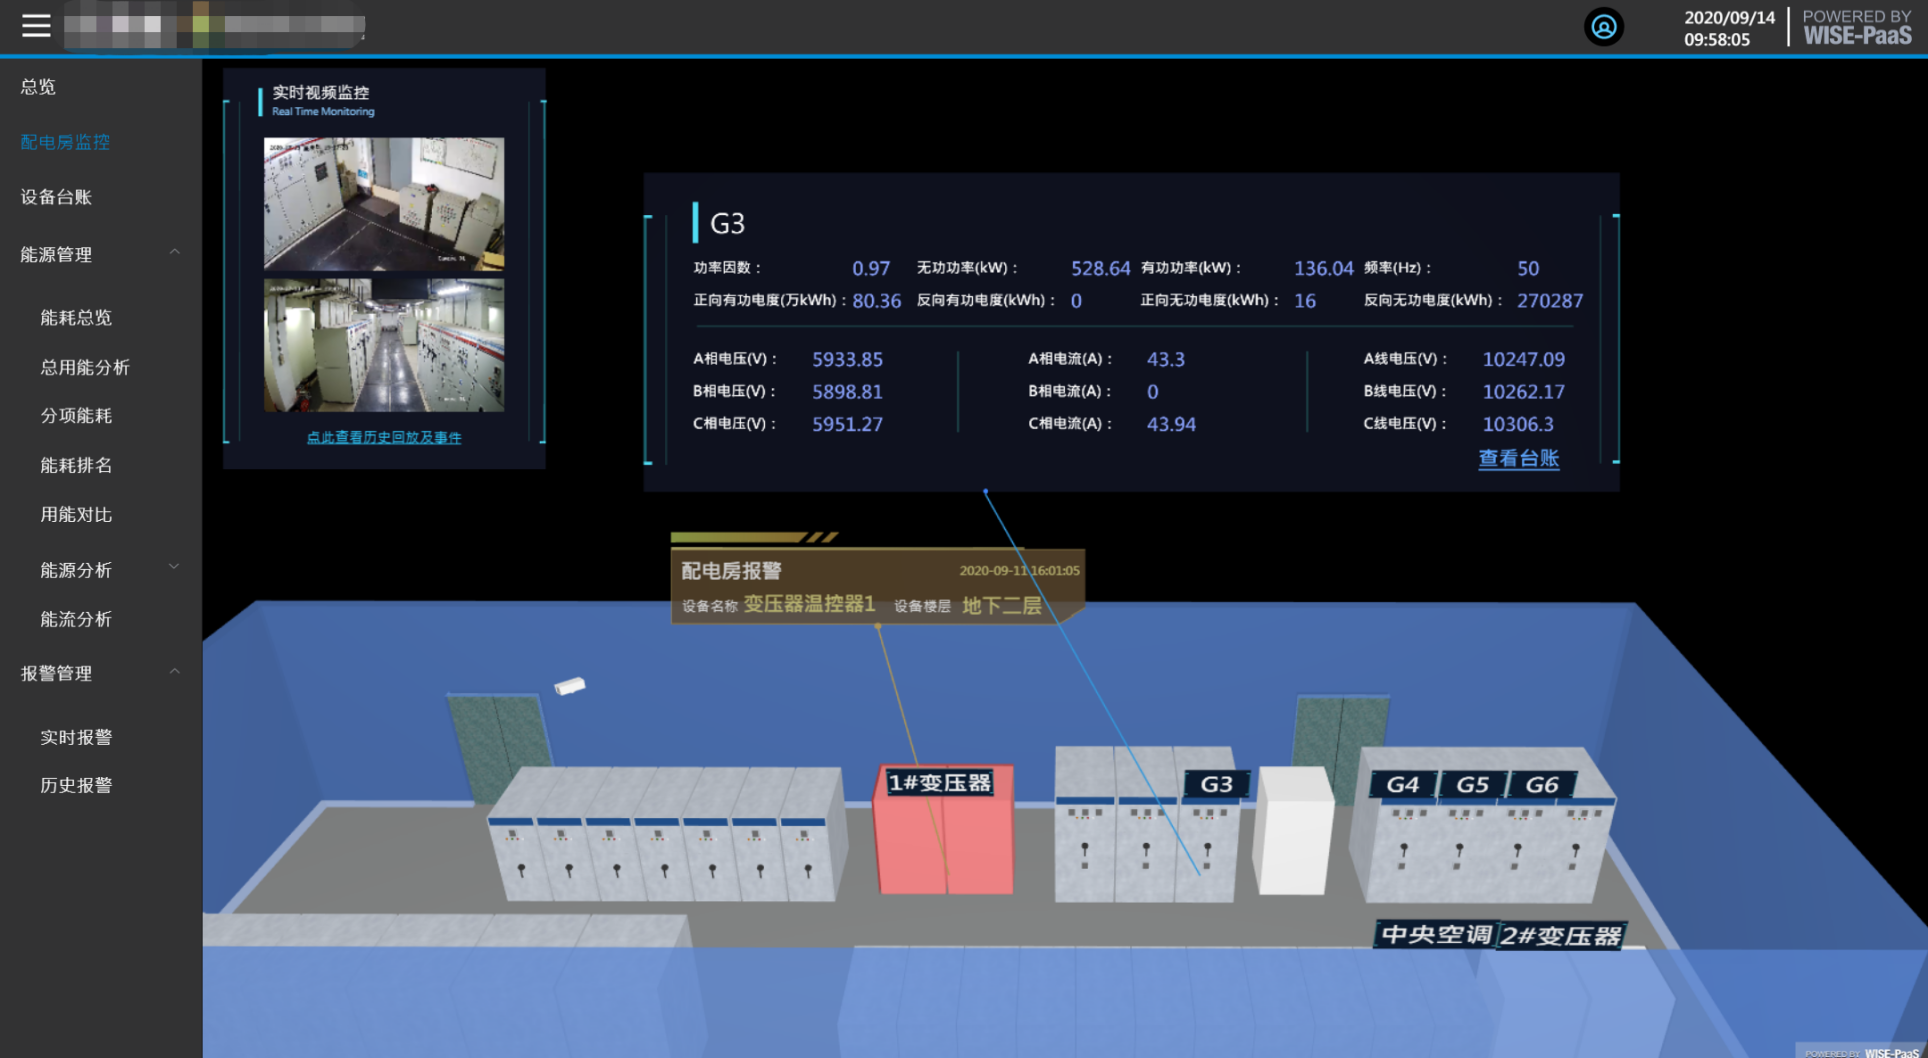This screenshot has height=1058, width=1928.
Task: Open 设备台账 in the sidebar
Action: pos(56,197)
